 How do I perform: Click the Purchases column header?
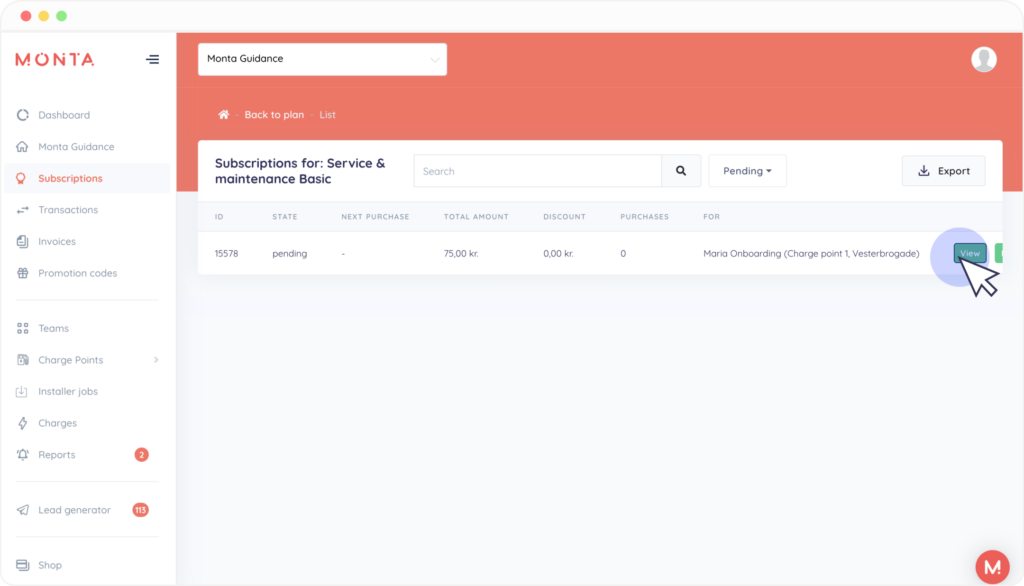[x=645, y=217]
